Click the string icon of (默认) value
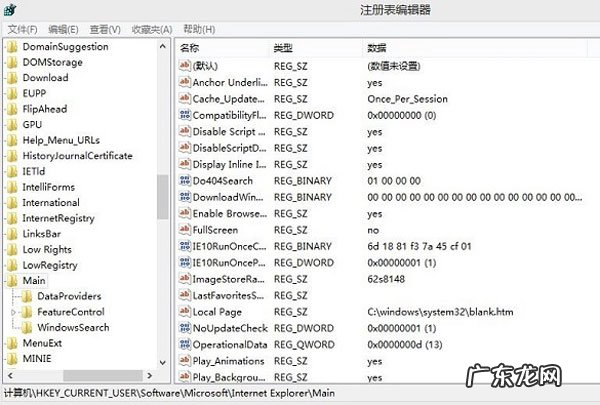Viewport: 600px width, 405px height. pyautogui.click(x=185, y=65)
